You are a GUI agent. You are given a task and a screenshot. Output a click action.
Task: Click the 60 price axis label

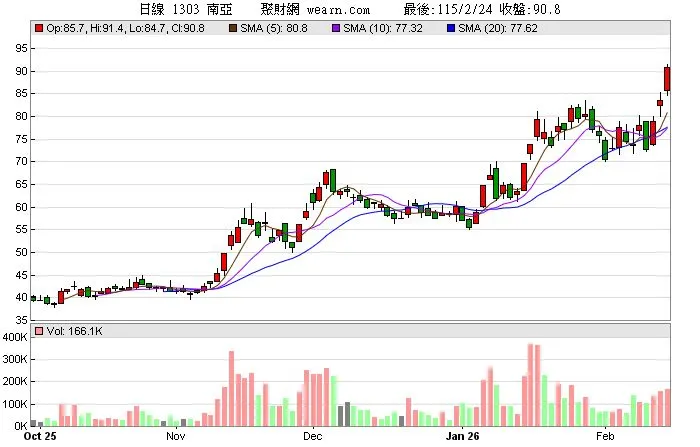[x=21, y=207]
